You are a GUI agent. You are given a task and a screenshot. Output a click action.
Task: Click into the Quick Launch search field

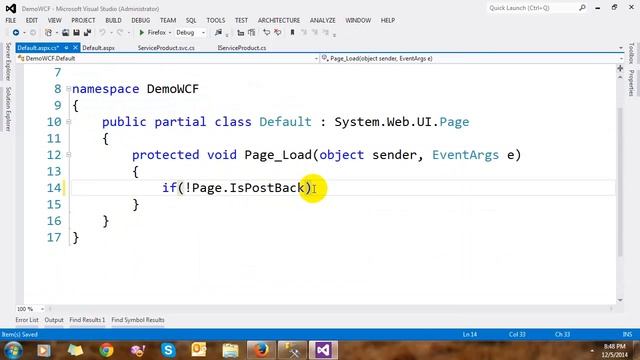532,8
